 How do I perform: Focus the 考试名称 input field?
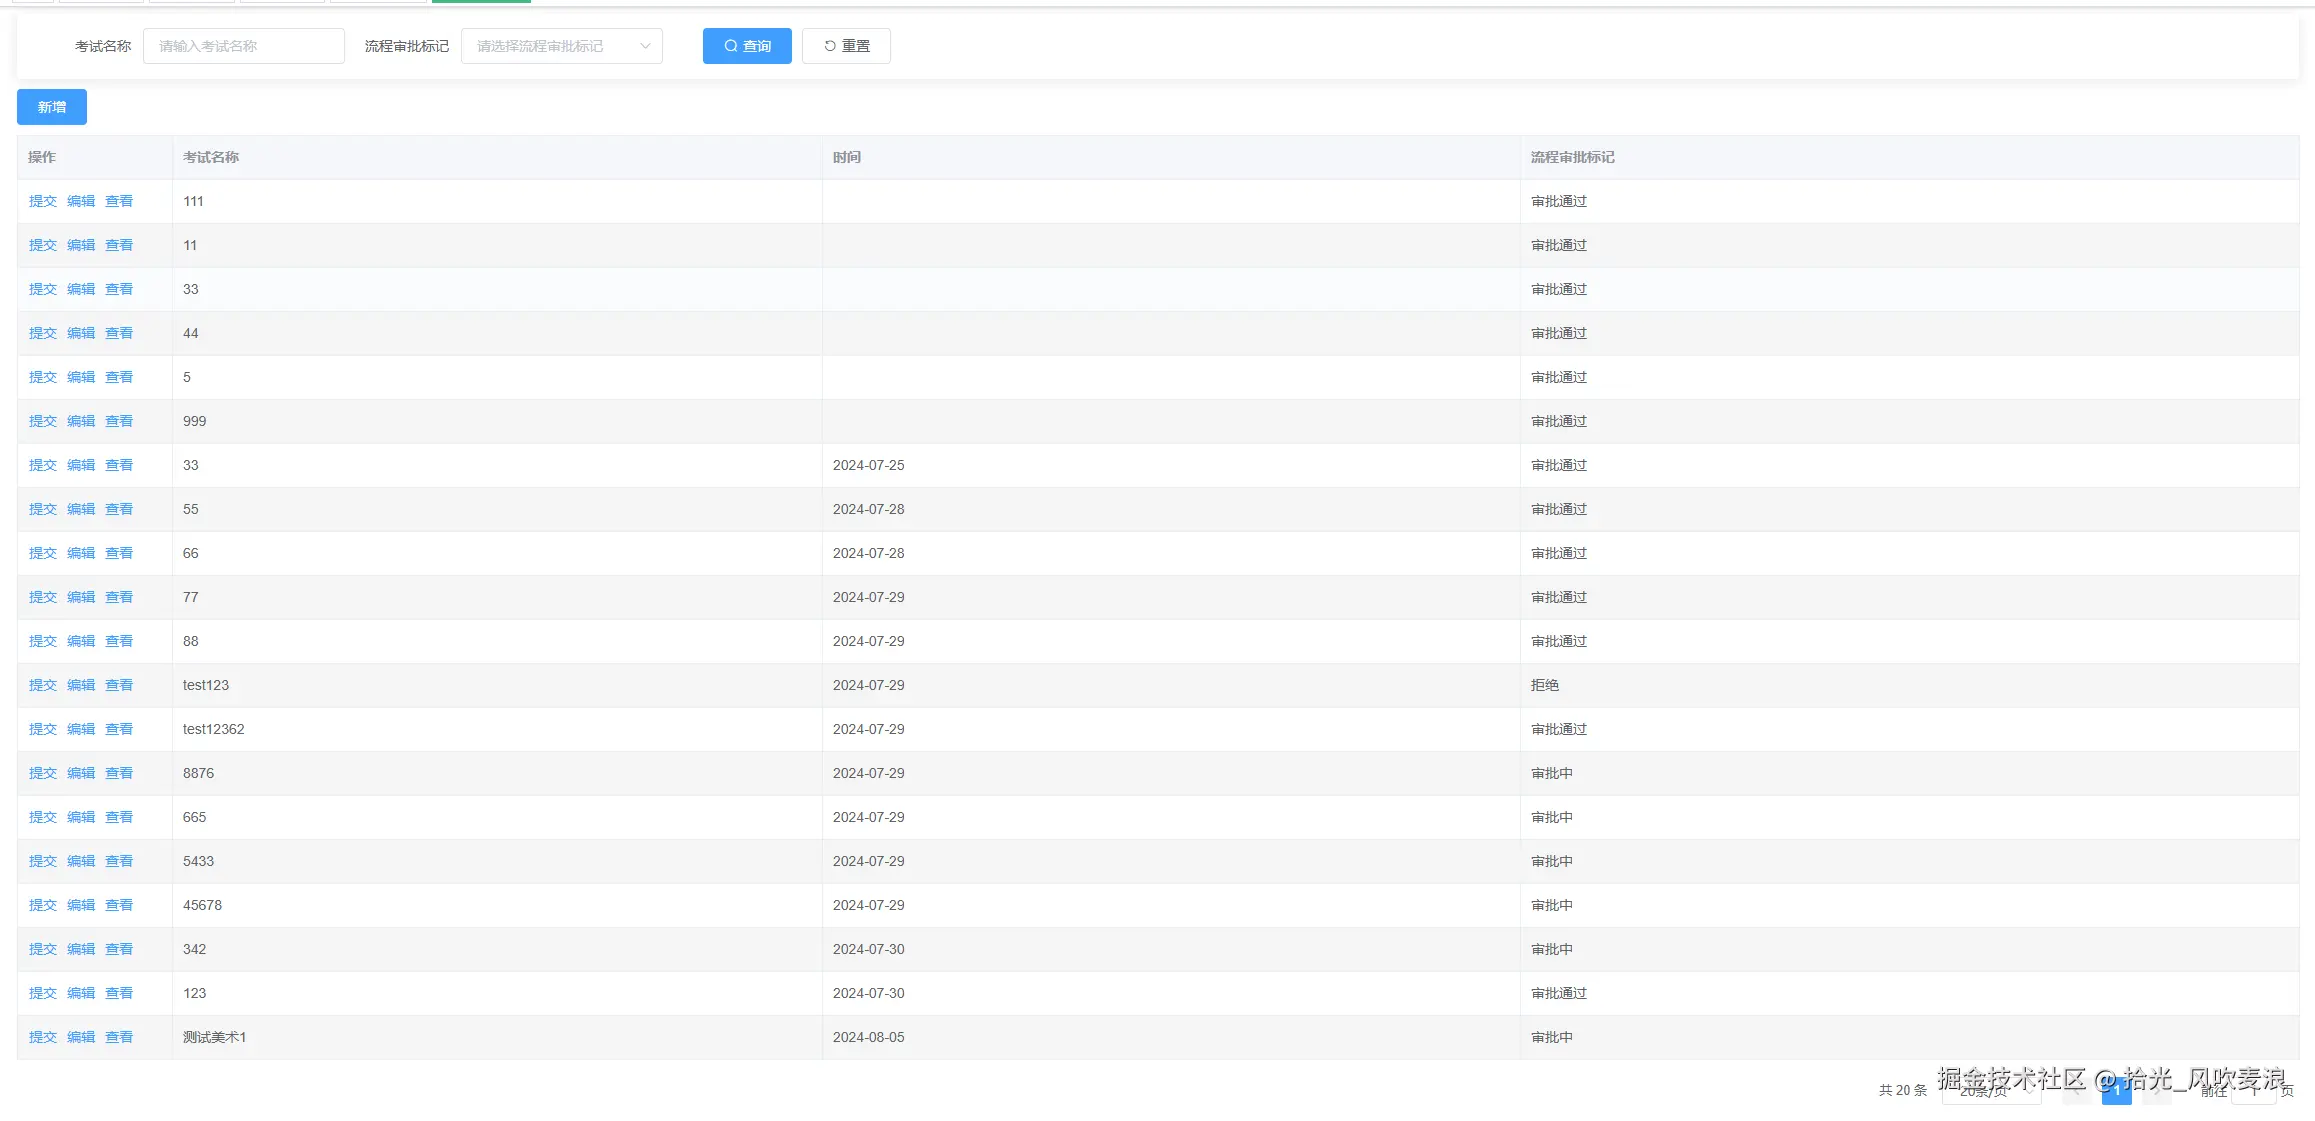[x=243, y=46]
